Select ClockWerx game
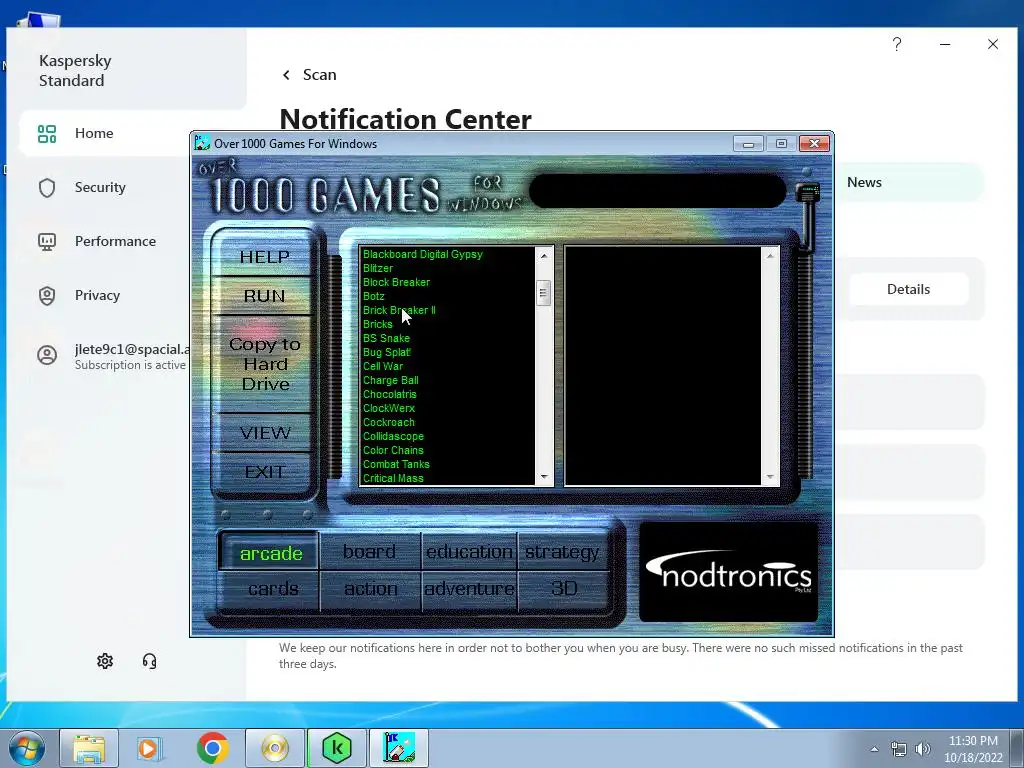 click(389, 409)
